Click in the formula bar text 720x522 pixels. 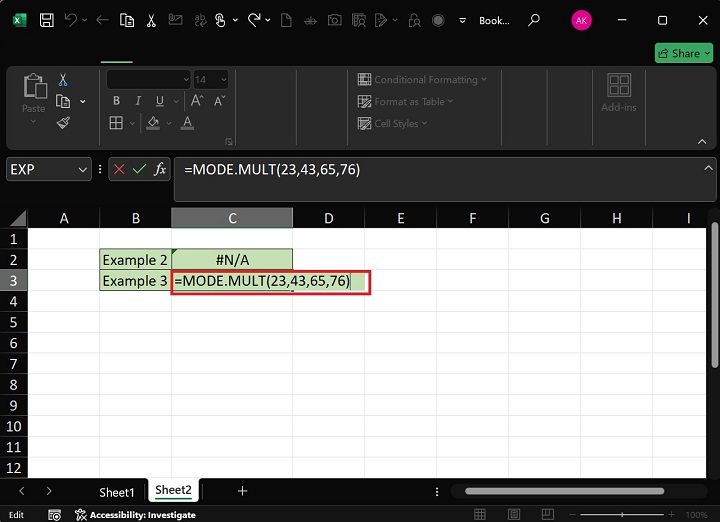(x=272, y=170)
